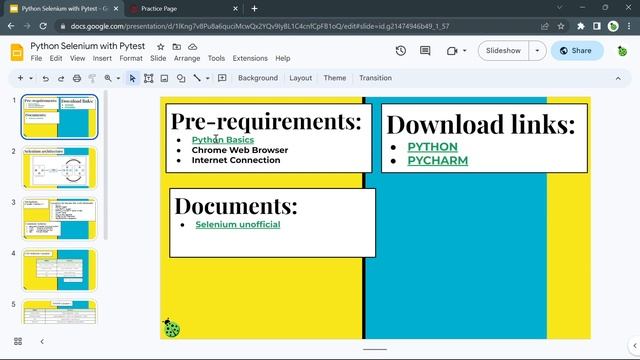Redo the last action
Screen dimensions: 640x360
tap(61, 78)
